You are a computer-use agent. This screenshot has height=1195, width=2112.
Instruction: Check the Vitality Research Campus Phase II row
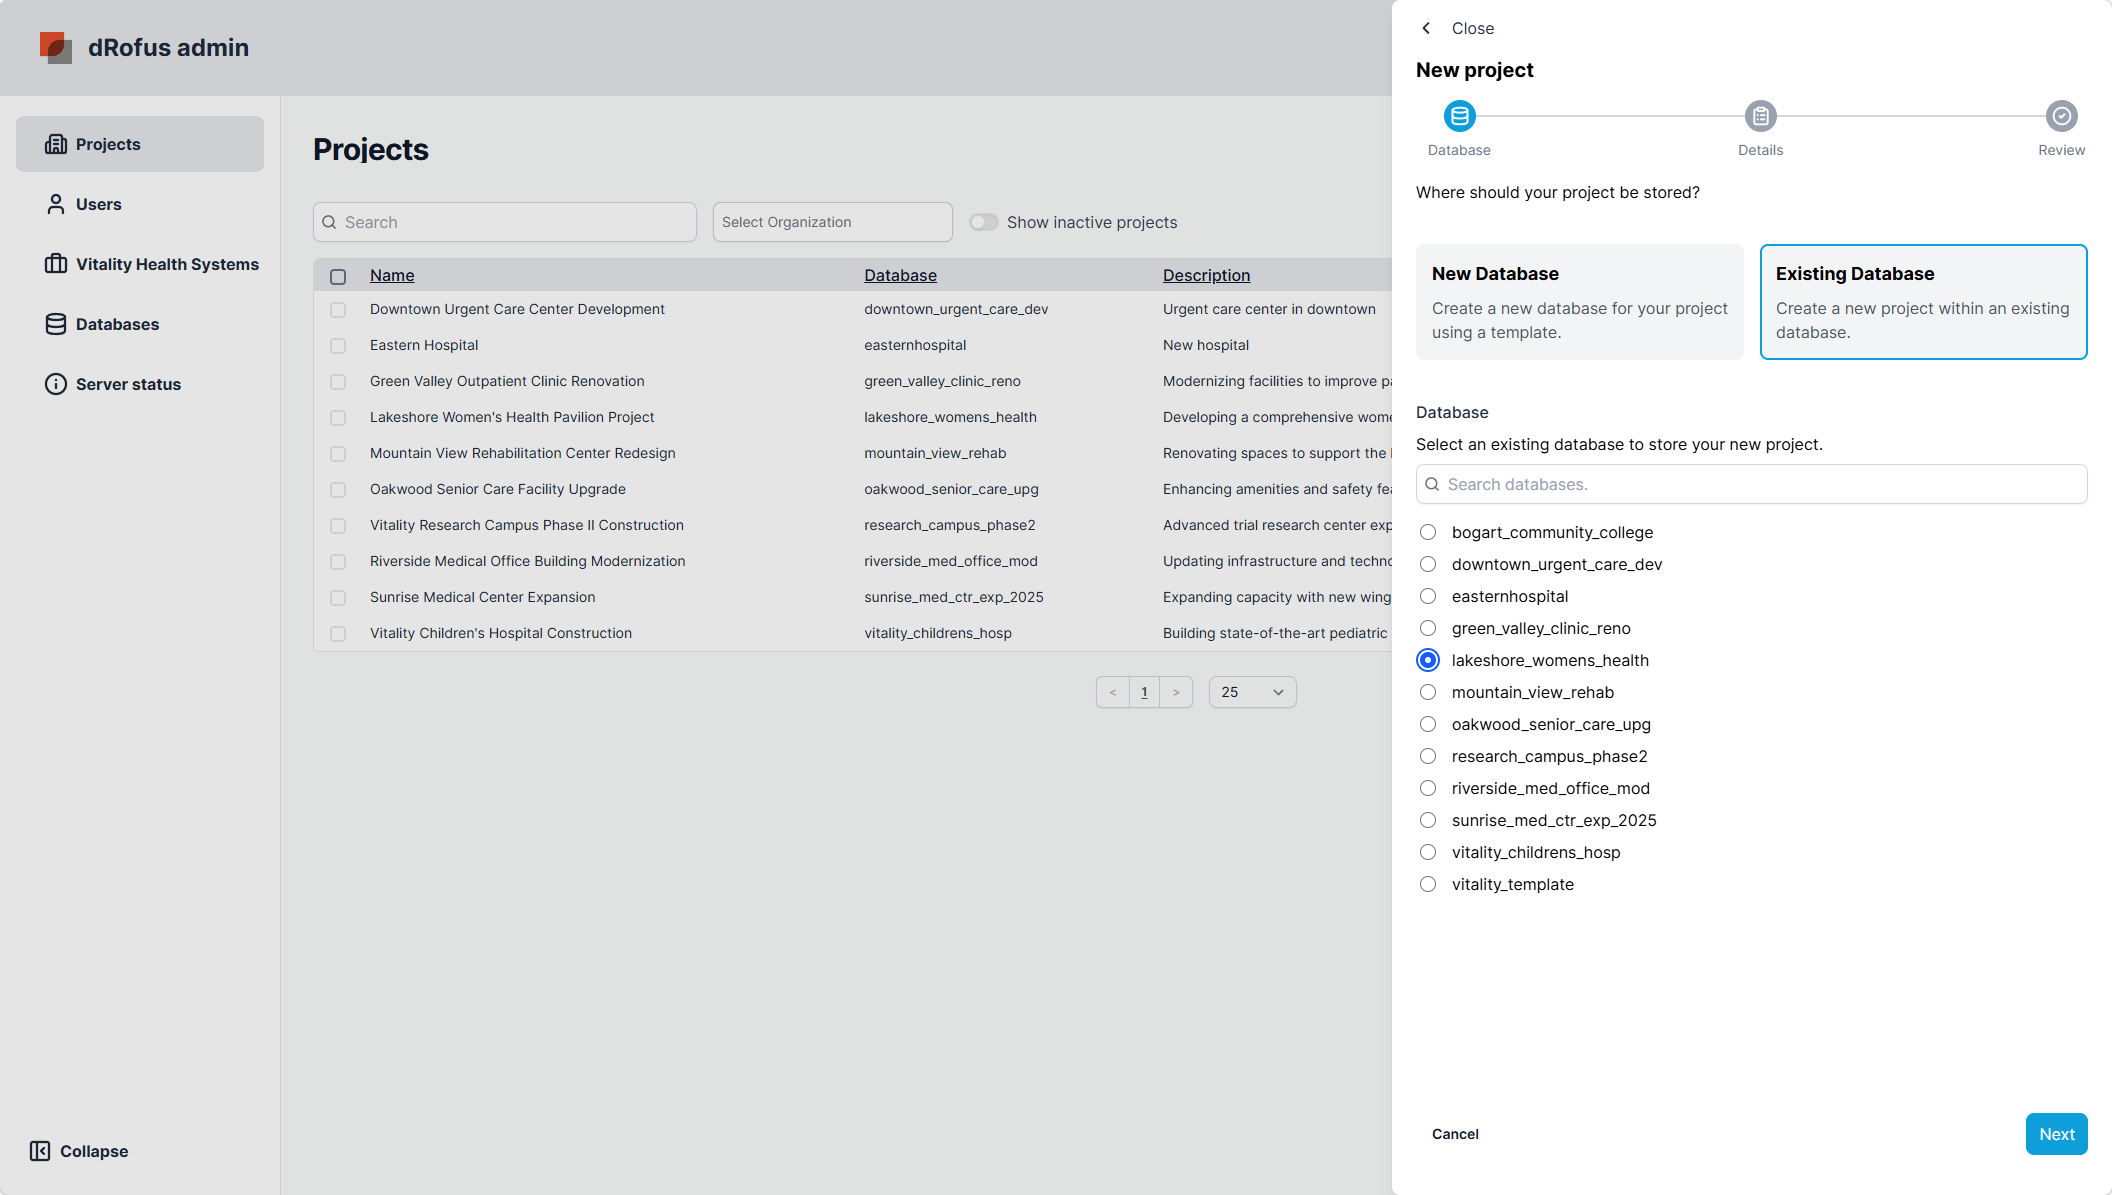[338, 526]
